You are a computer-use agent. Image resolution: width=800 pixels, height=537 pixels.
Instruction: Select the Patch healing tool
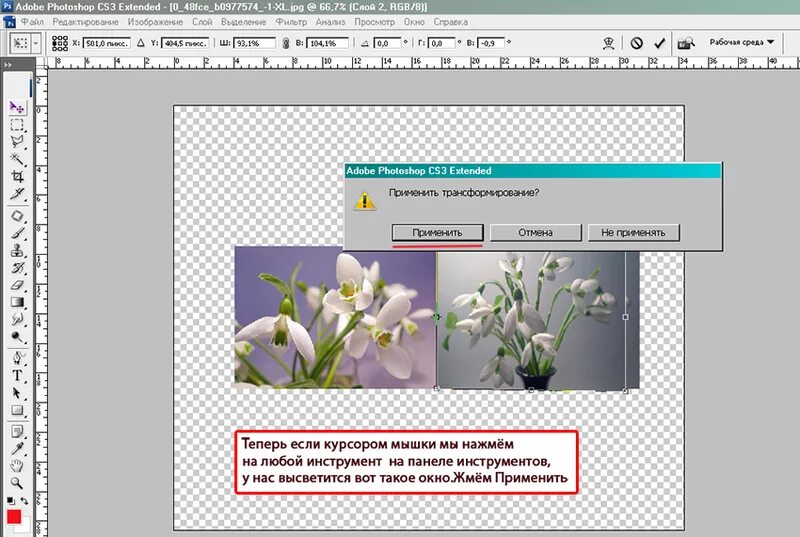16,216
